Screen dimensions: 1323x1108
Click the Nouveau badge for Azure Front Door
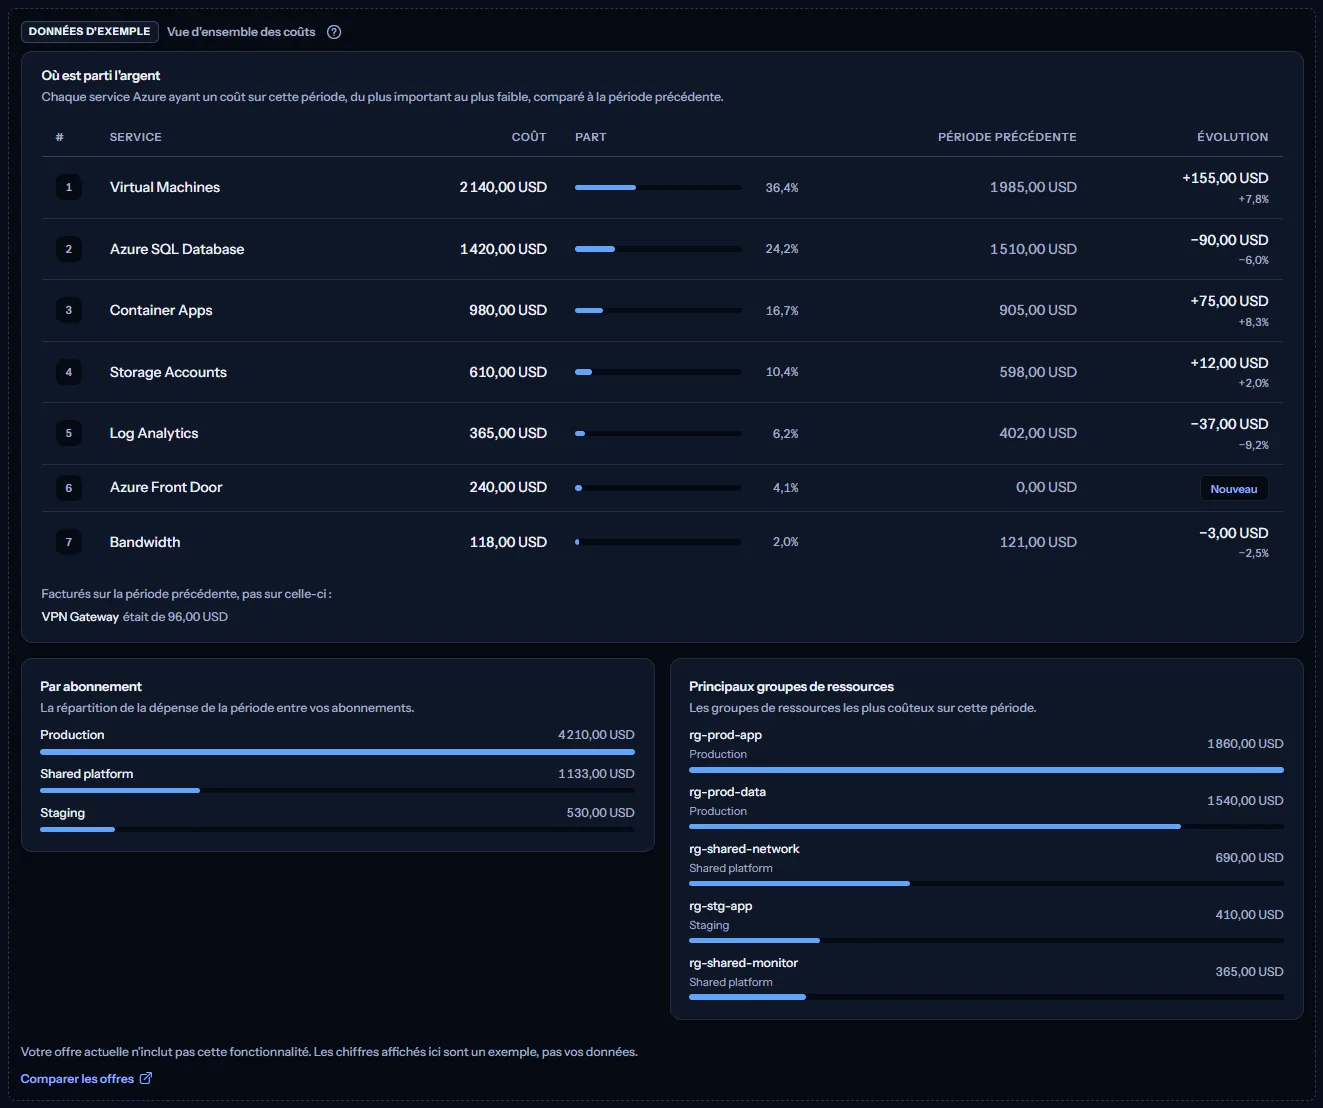tap(1234, 489)
